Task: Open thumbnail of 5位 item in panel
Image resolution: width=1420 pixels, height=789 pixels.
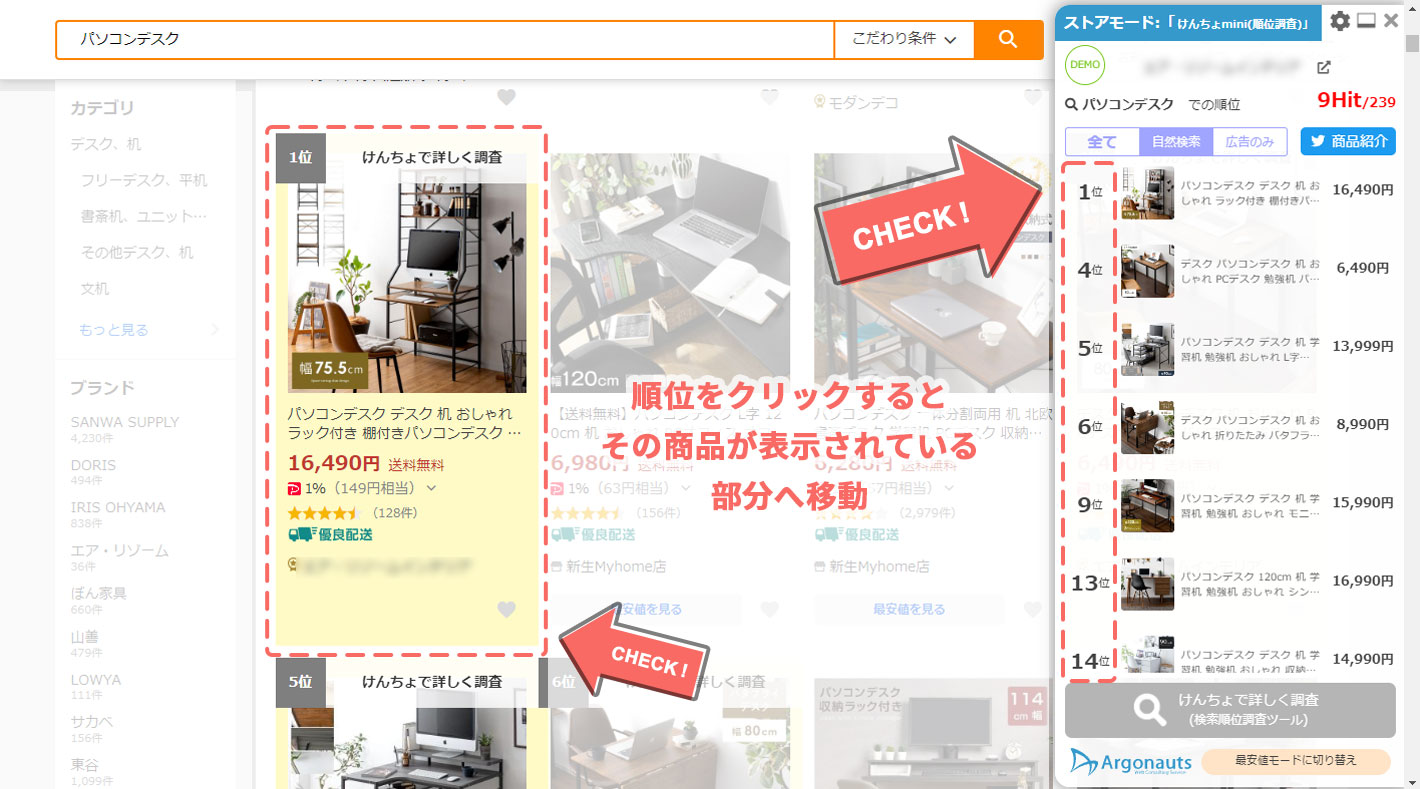Action: point(1147,349)
